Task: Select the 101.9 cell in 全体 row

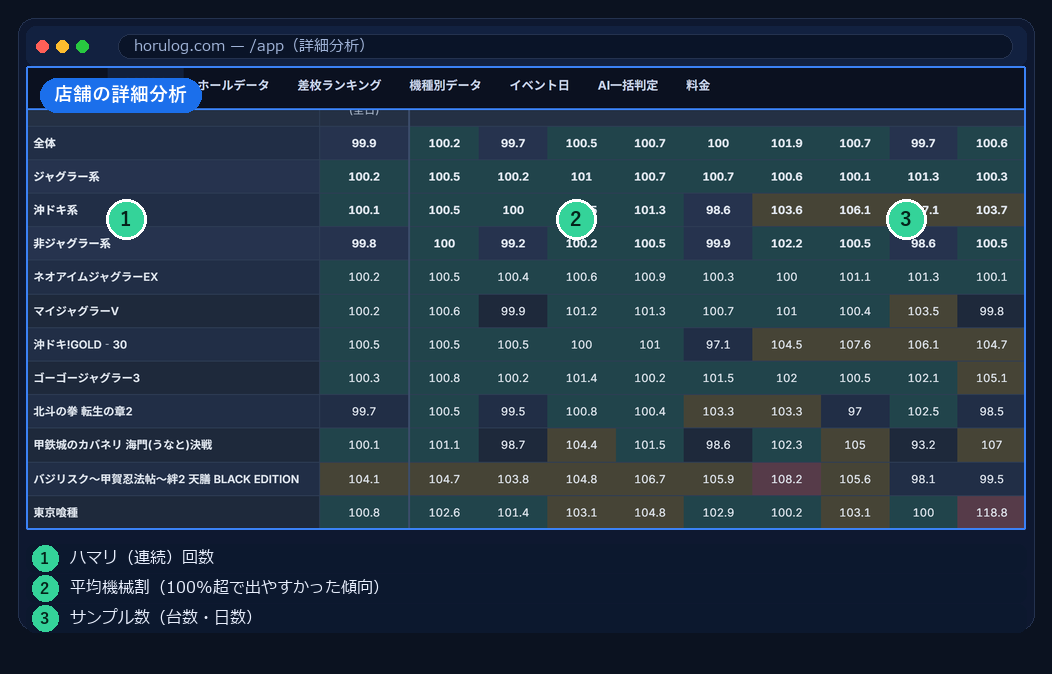Action: [x=786, y=143]
